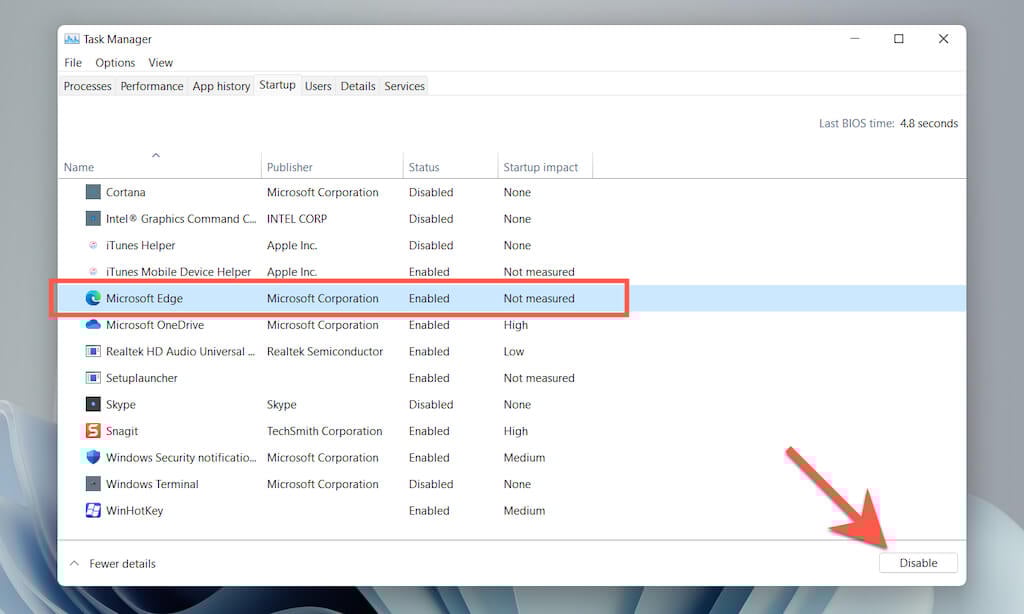This screenshot has width=1024, height=614.
Task: Select the Microsoft OneDrive entry
Action: click(155, 325)
